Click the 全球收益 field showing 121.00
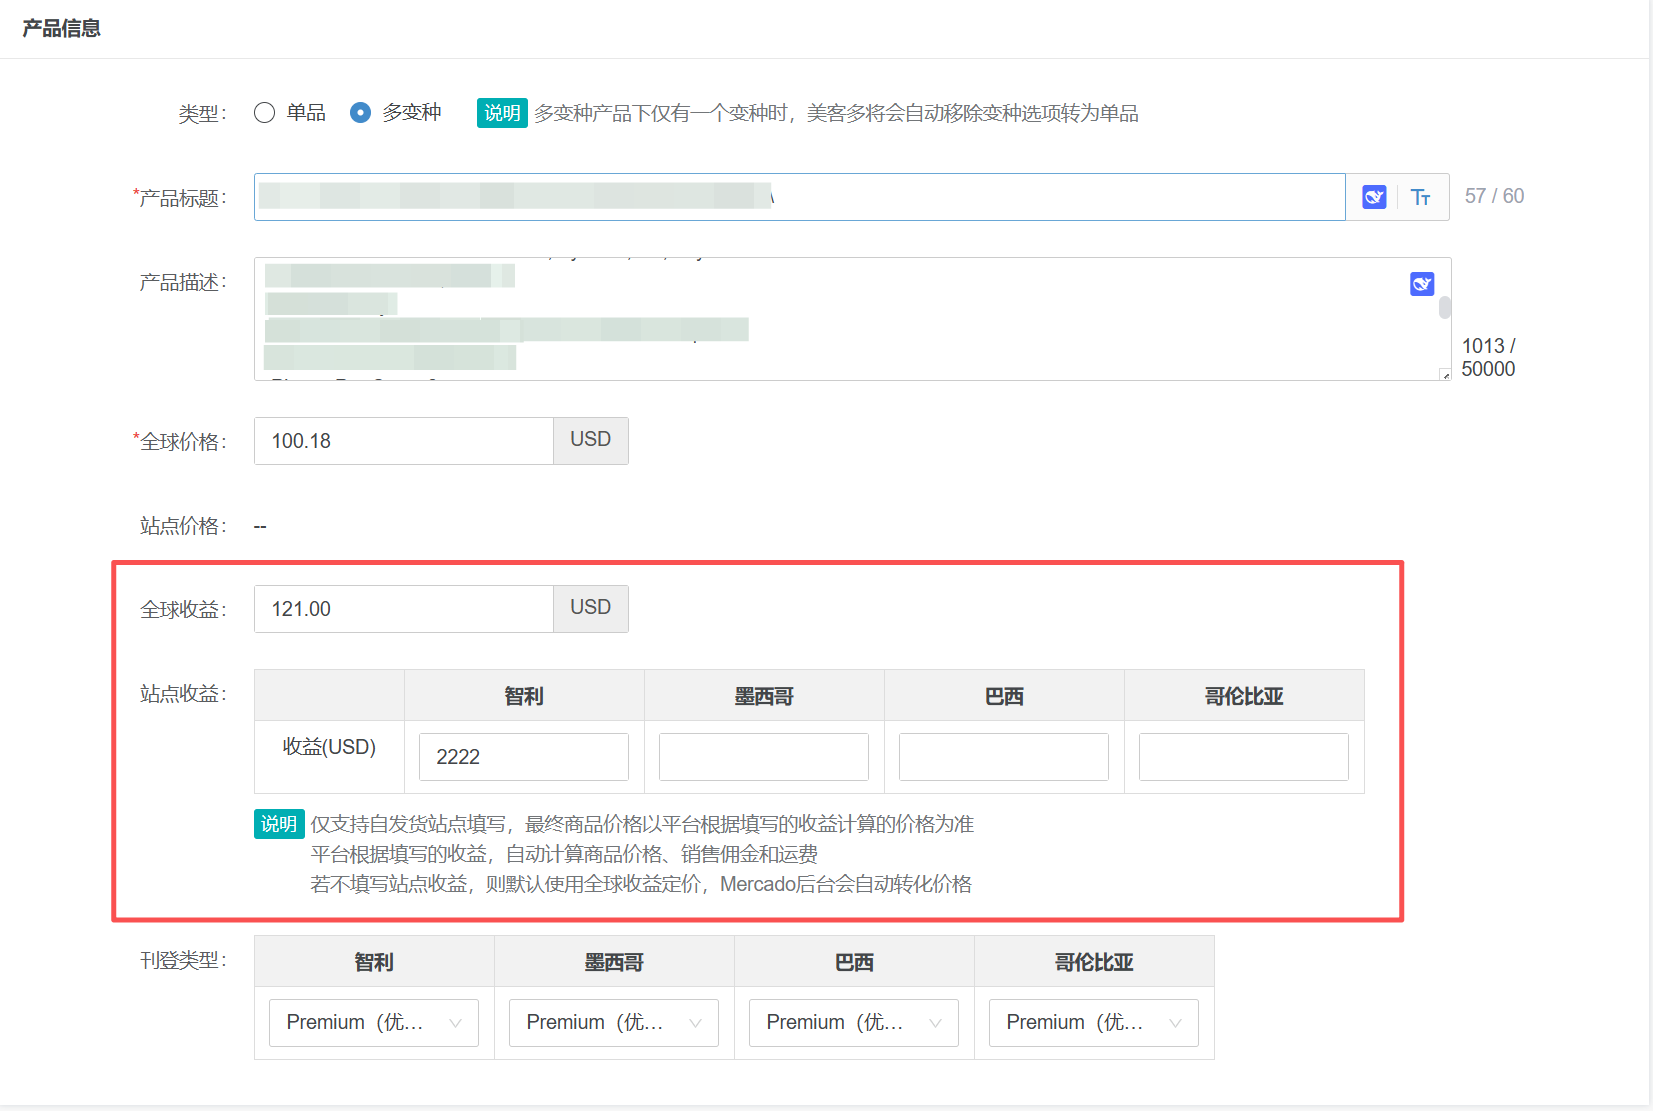Viewport: 1653px width, 1111px height. pyautogui.click(x=403, y=609)
